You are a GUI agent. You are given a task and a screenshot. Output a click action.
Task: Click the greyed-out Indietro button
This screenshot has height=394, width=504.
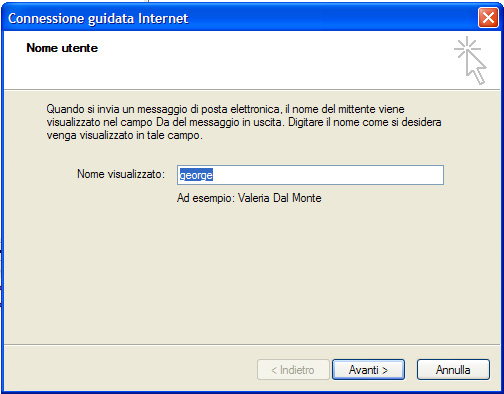pos(293,370)
